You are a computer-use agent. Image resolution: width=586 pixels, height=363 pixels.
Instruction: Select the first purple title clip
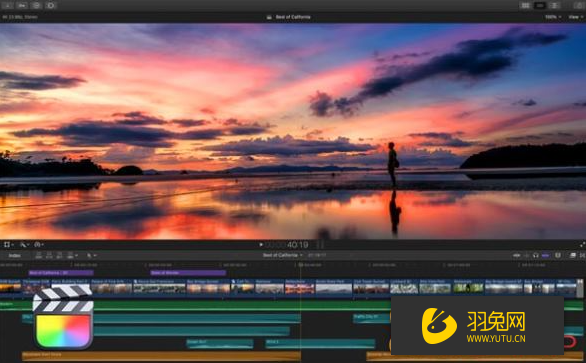click(x=61, y=273)
